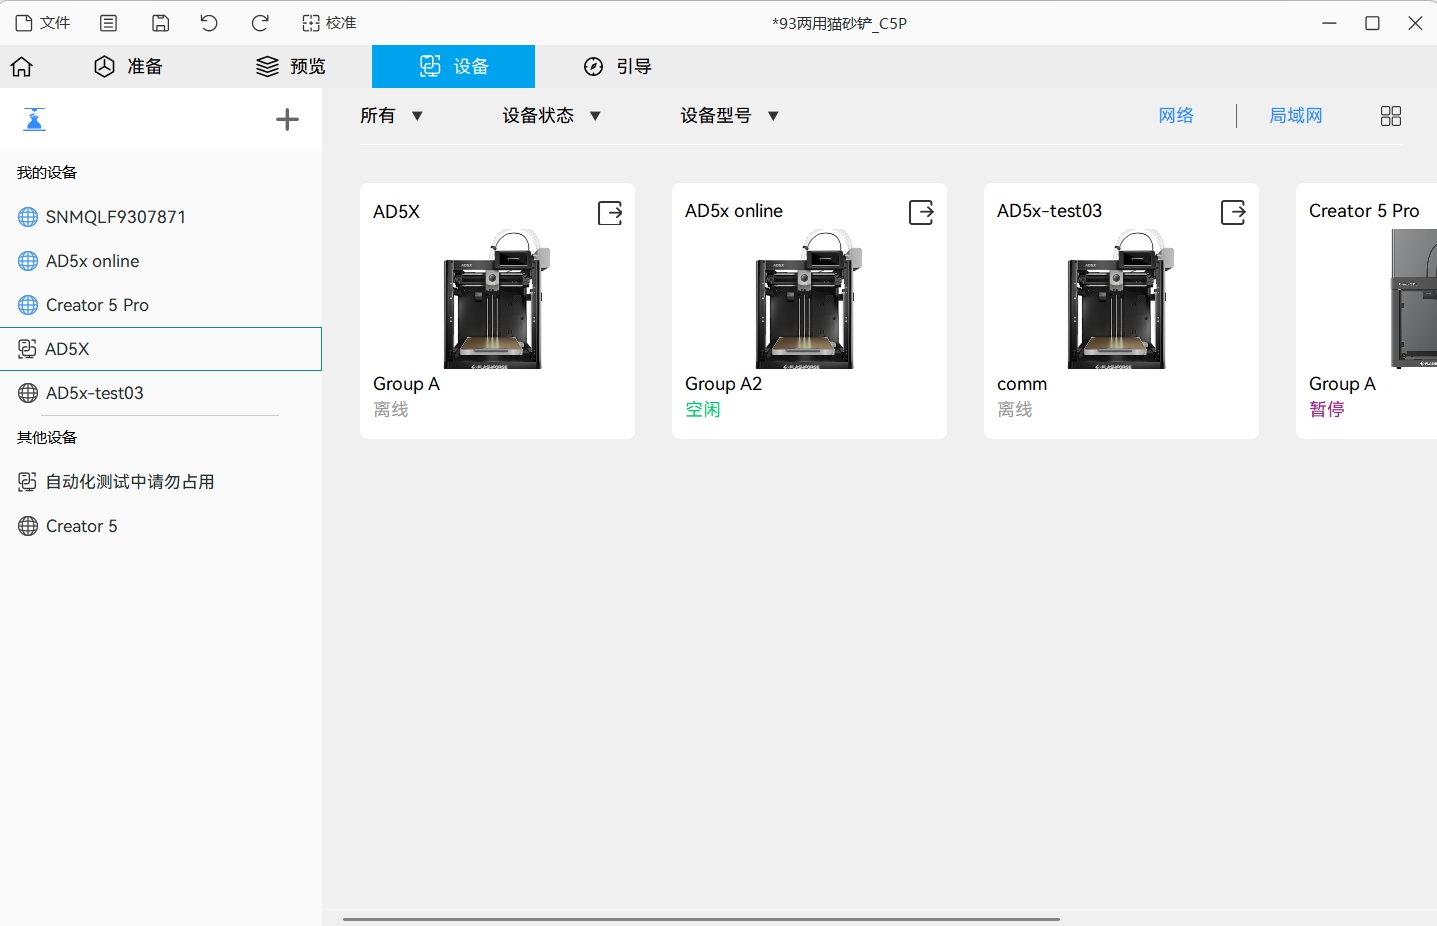Viewport: 1437px width, 926px height.
Task: Open AD5X card detail arrow icon
Action: click(610, 213)
